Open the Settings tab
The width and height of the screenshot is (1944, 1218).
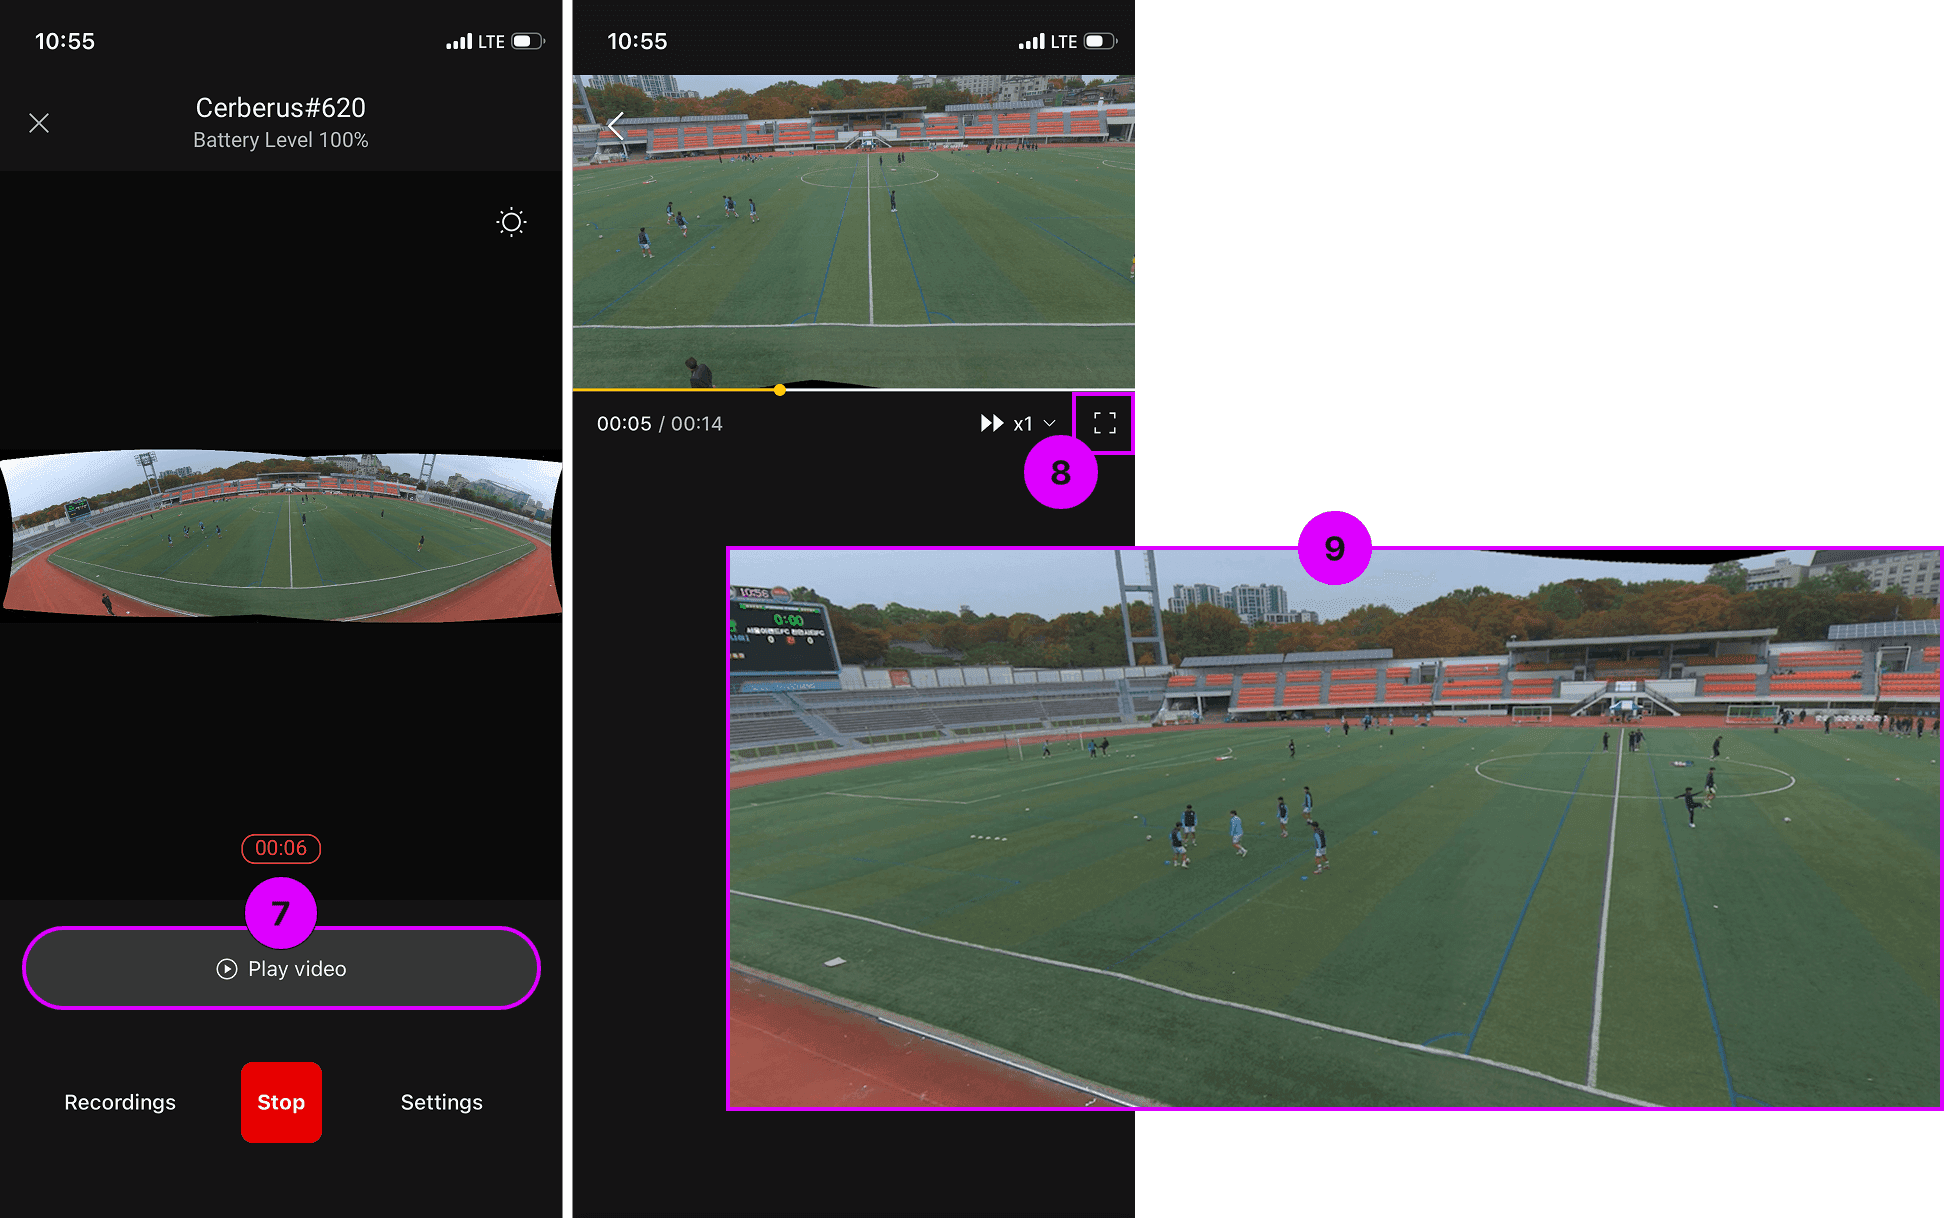pos(441,1102)
